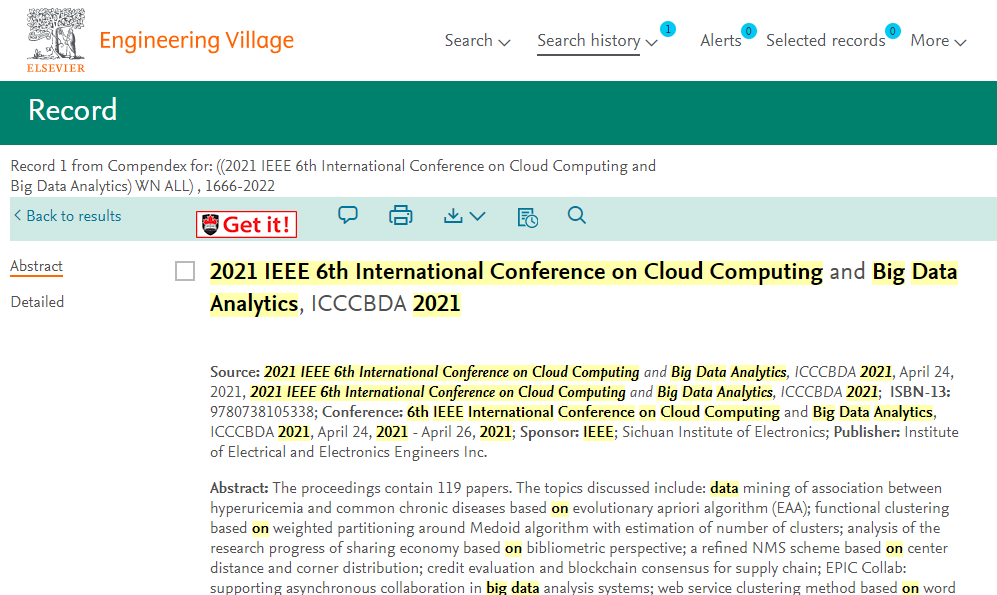Open the Search menu
The height and width of the screenshot is (595, 997).
[477, 41]
